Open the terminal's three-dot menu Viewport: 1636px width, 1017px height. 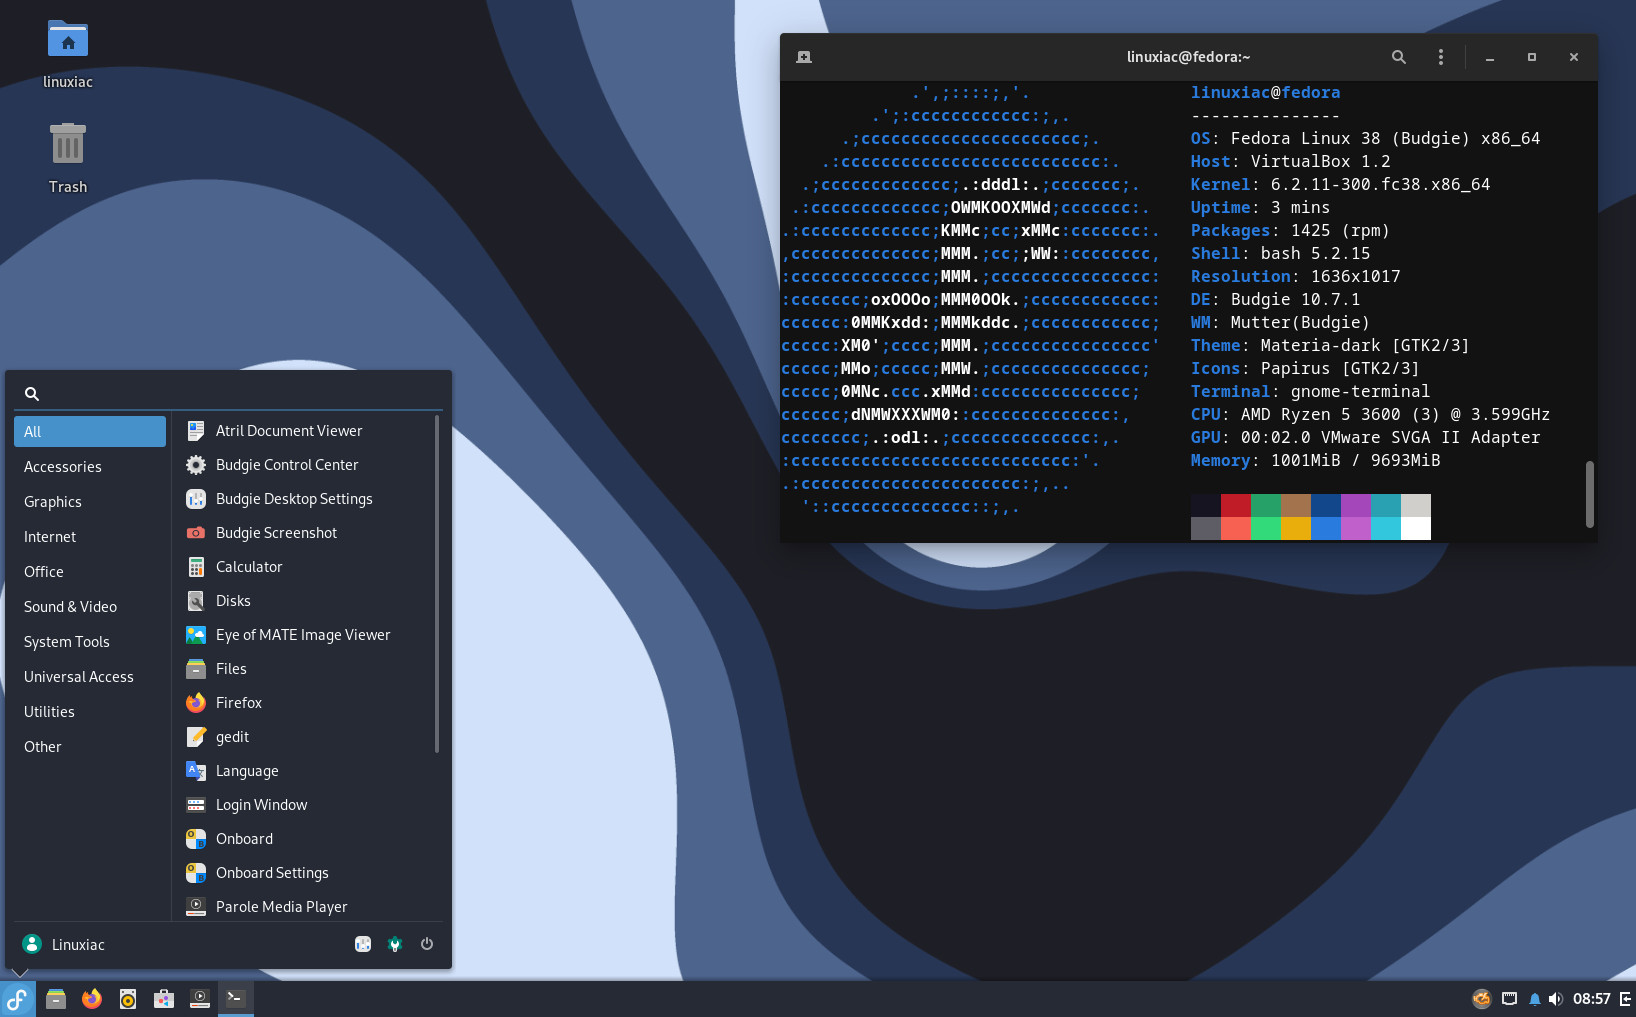pos(1441,57)
